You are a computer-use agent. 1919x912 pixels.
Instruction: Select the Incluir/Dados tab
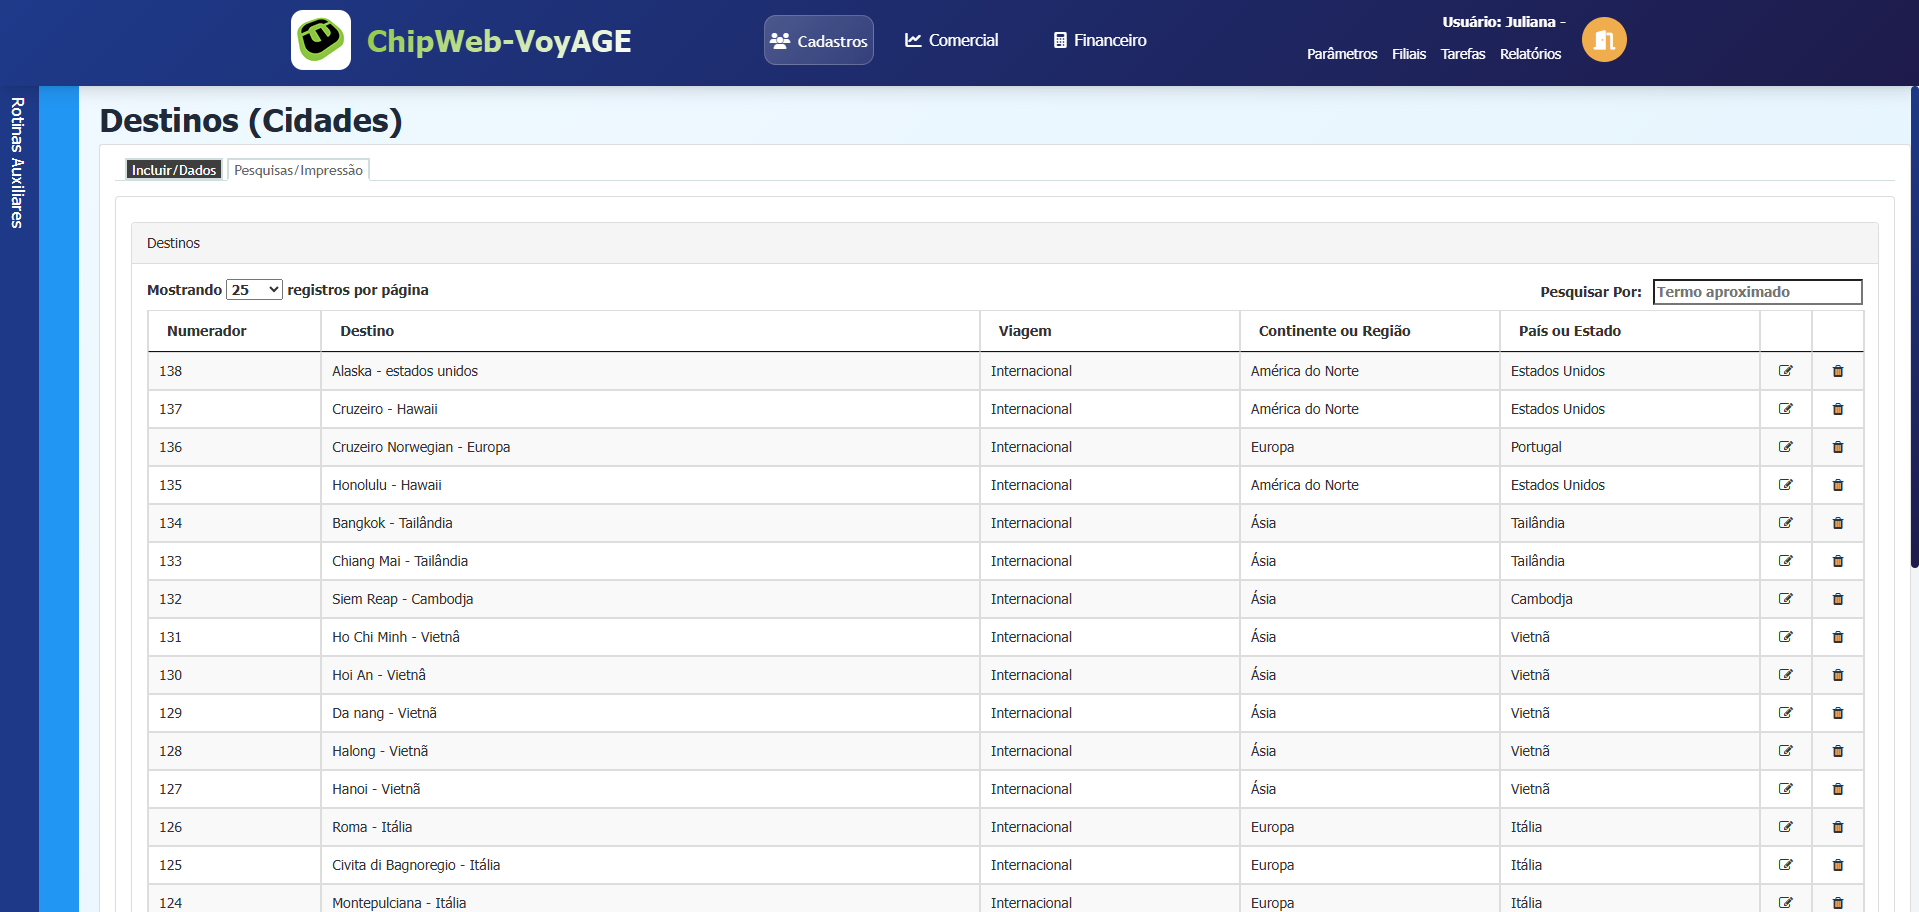[174, 170]
